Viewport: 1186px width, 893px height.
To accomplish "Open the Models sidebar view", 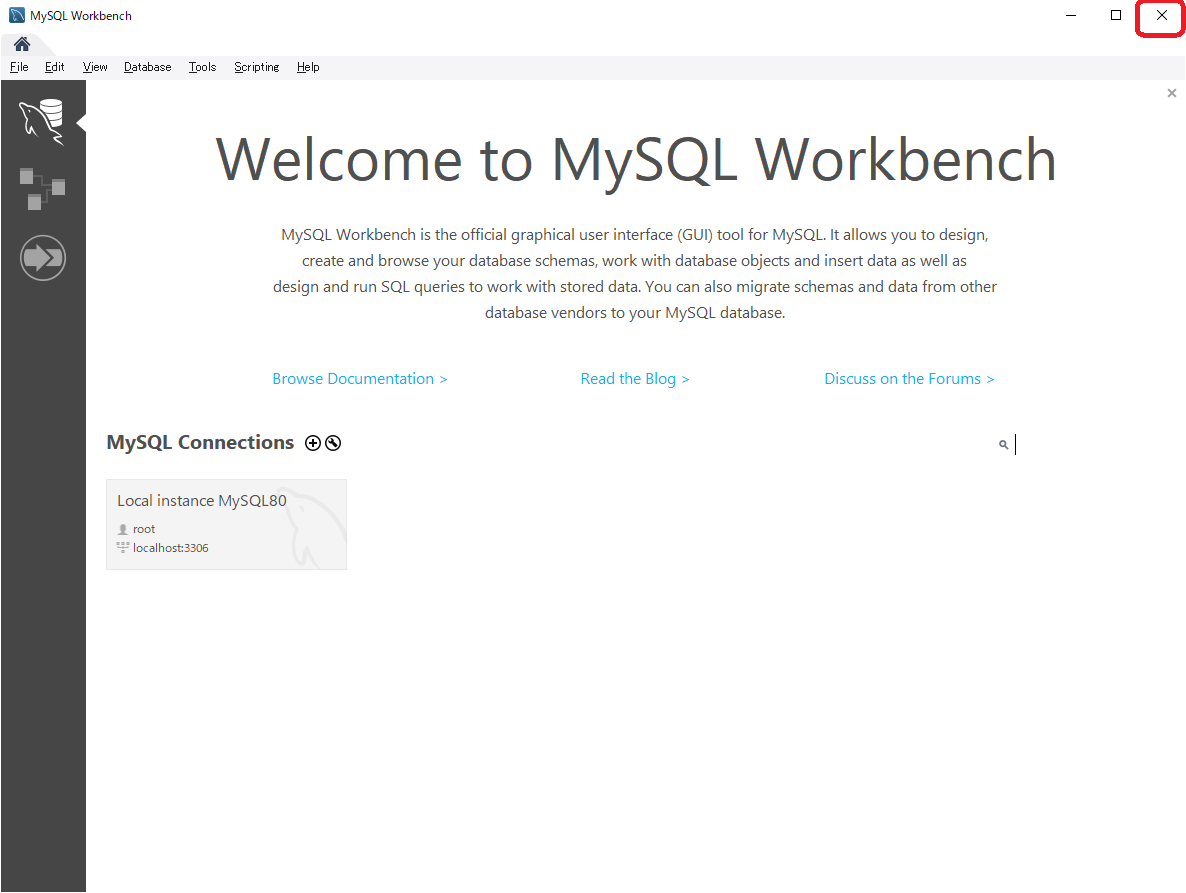I will pos(42,188).
